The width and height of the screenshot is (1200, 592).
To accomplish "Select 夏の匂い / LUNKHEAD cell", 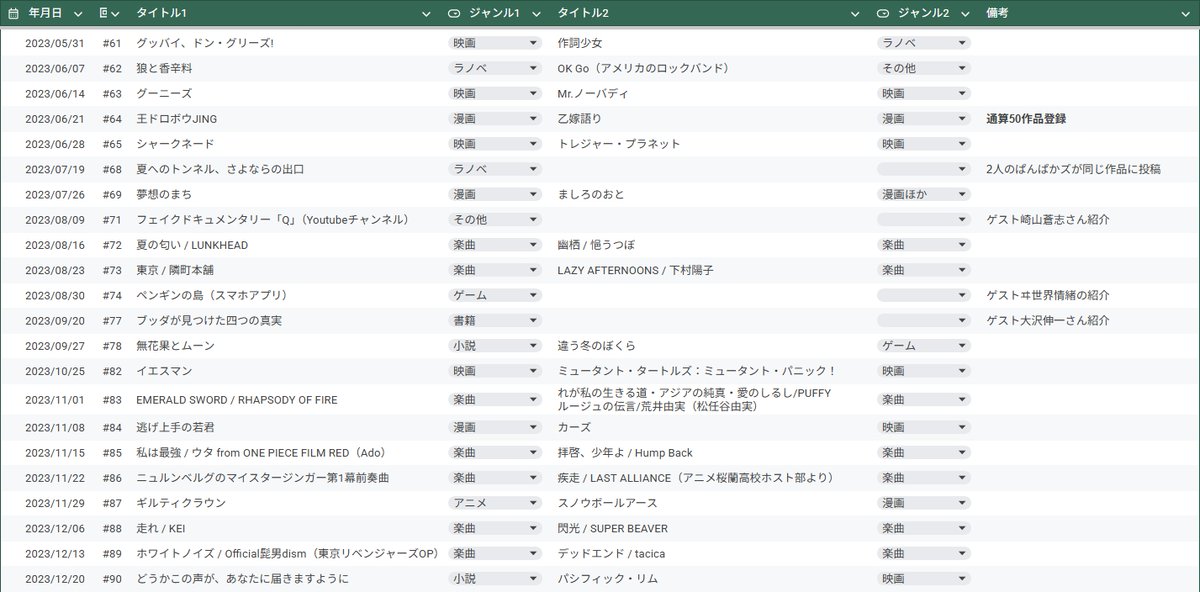I will [x=192, y=245].
